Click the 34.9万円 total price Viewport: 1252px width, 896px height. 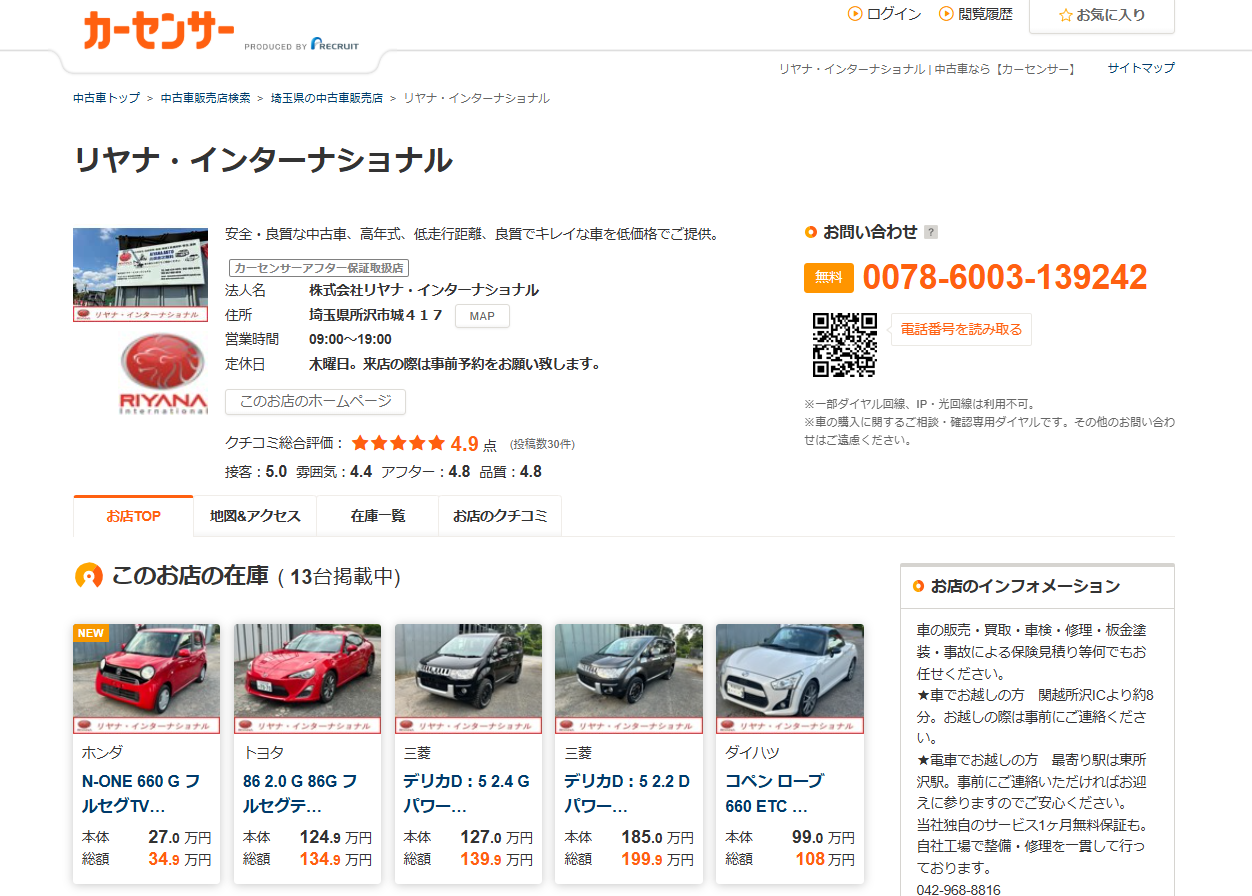coord(180,859)
